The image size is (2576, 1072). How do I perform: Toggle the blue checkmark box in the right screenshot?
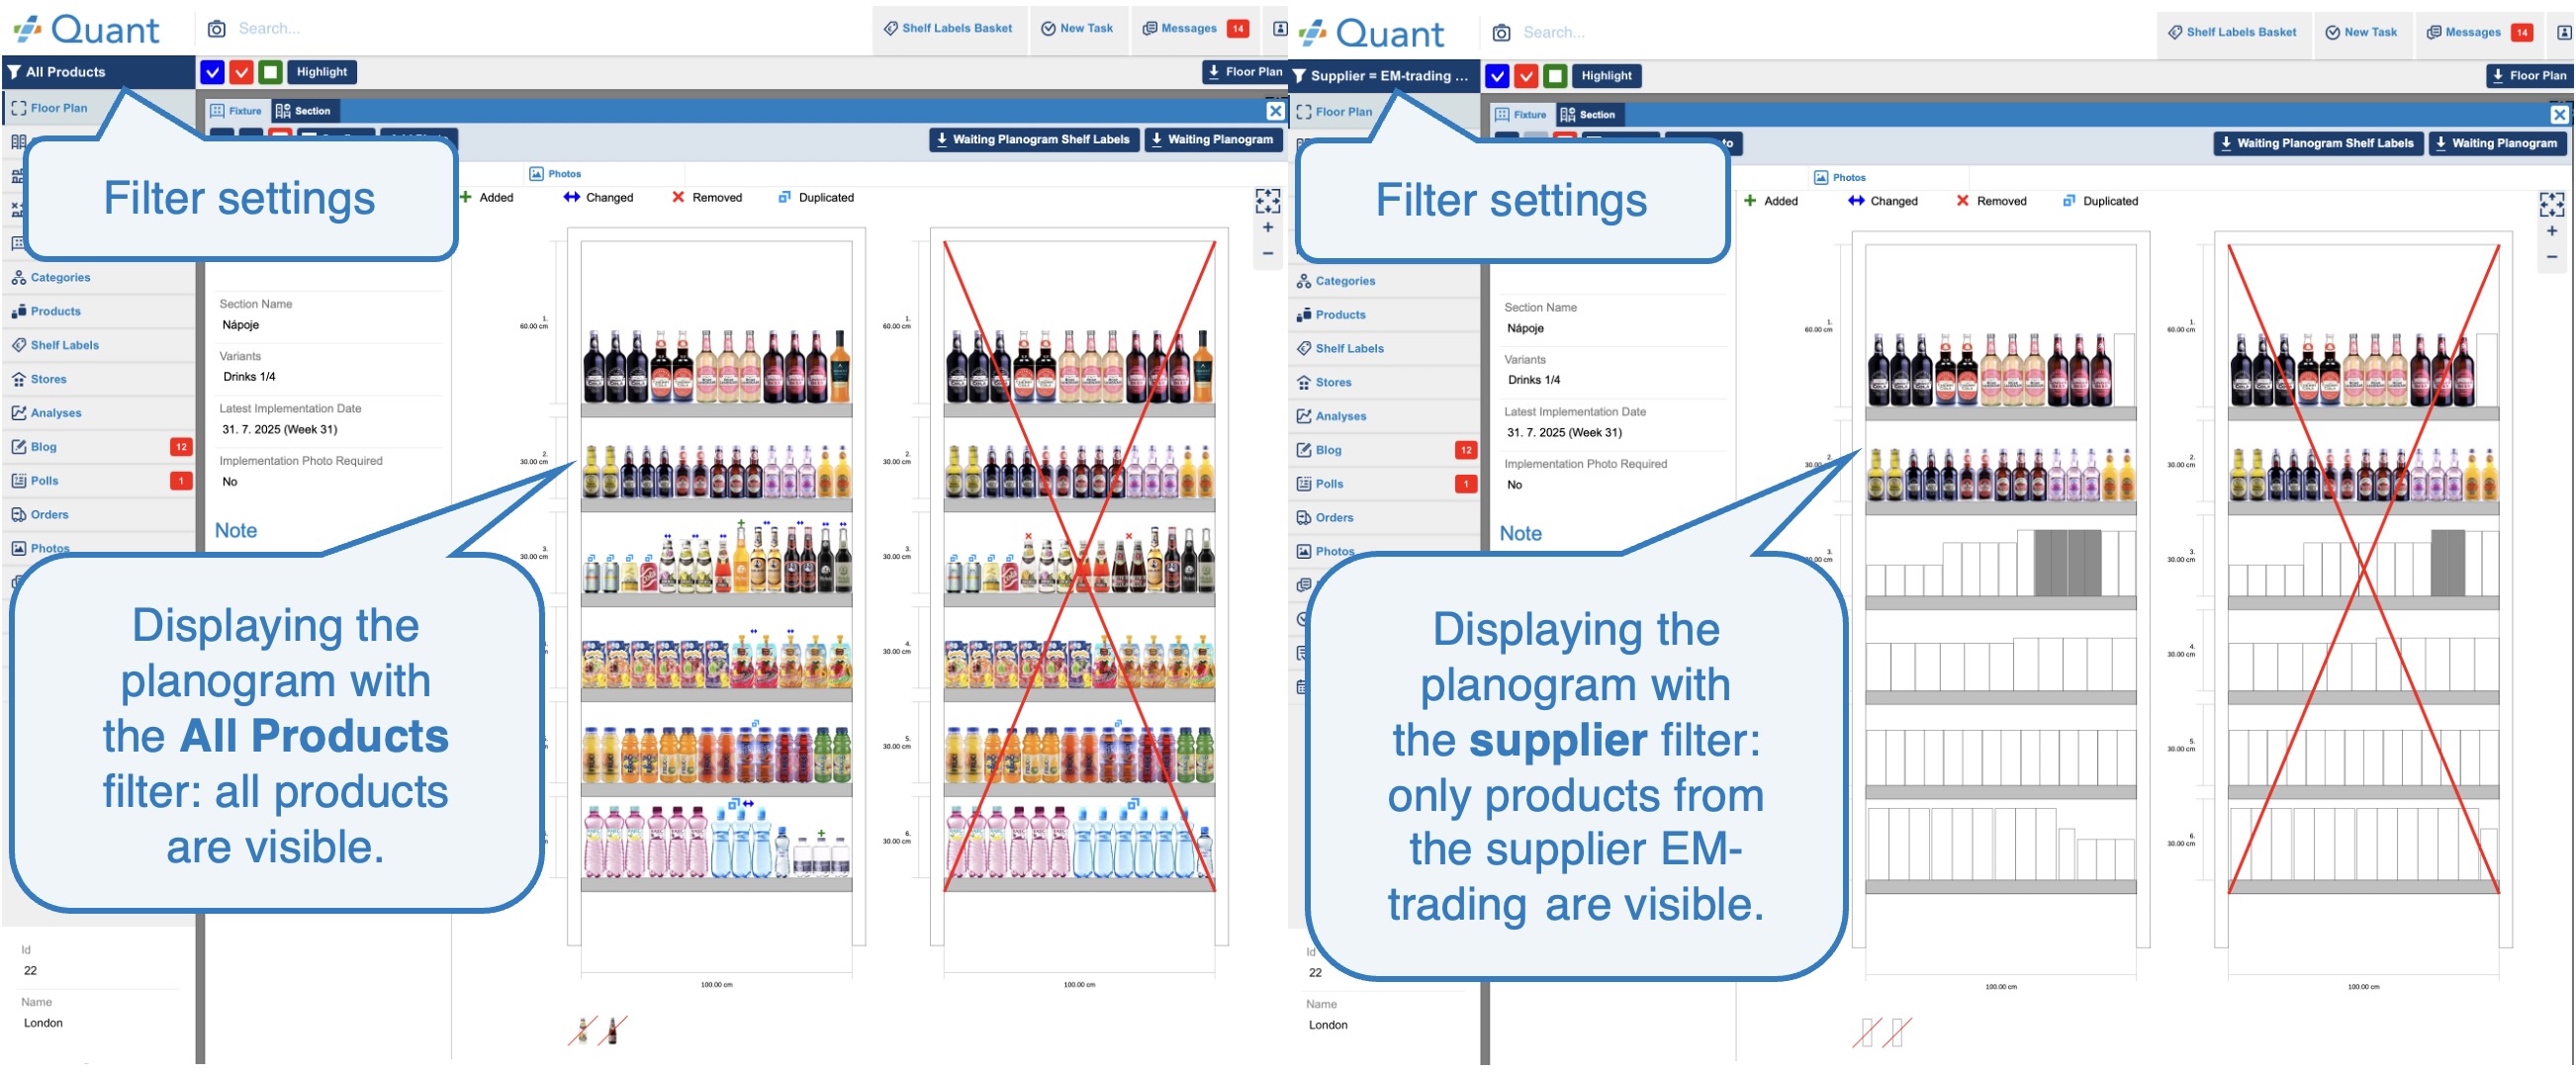(x=1497, y=76)
